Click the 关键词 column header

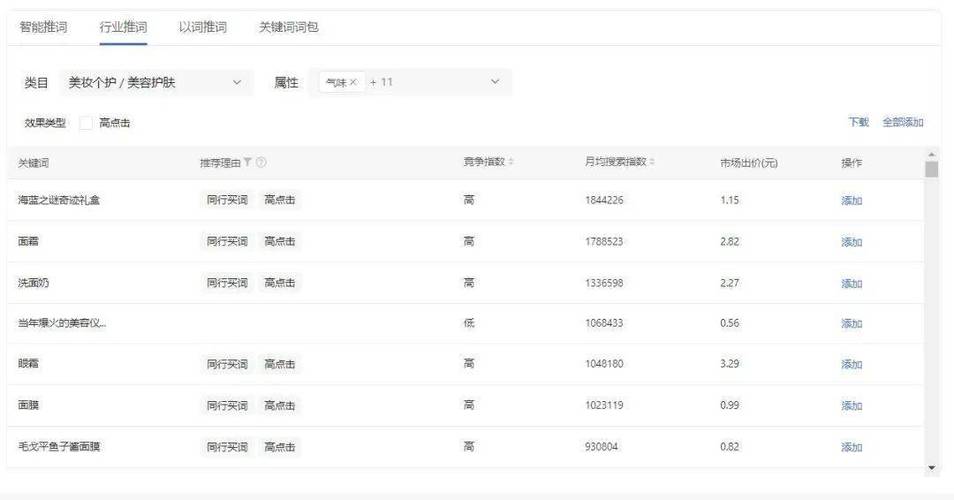(x=33, y=163)
